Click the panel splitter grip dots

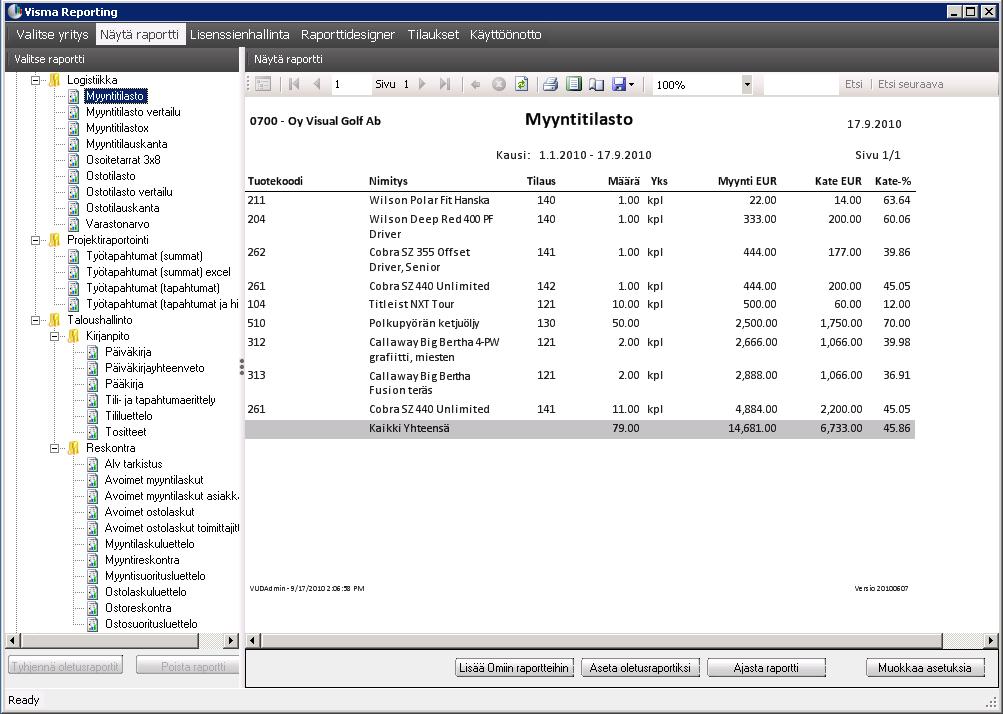(x=242, y=367)
